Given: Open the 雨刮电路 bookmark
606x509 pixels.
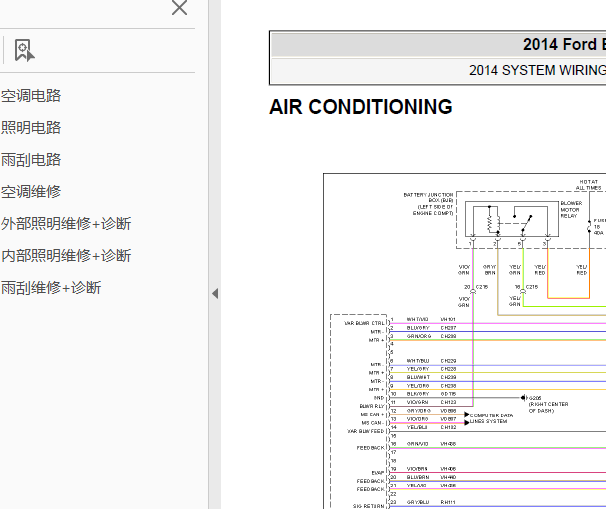Looking at the screenshot, I should [31, 160].
